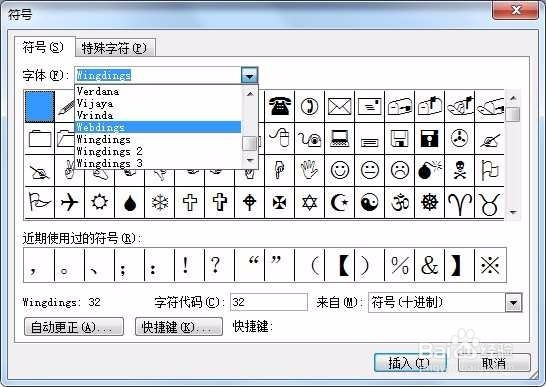
Task: Click the 取消 button
Action: point(494,363)
